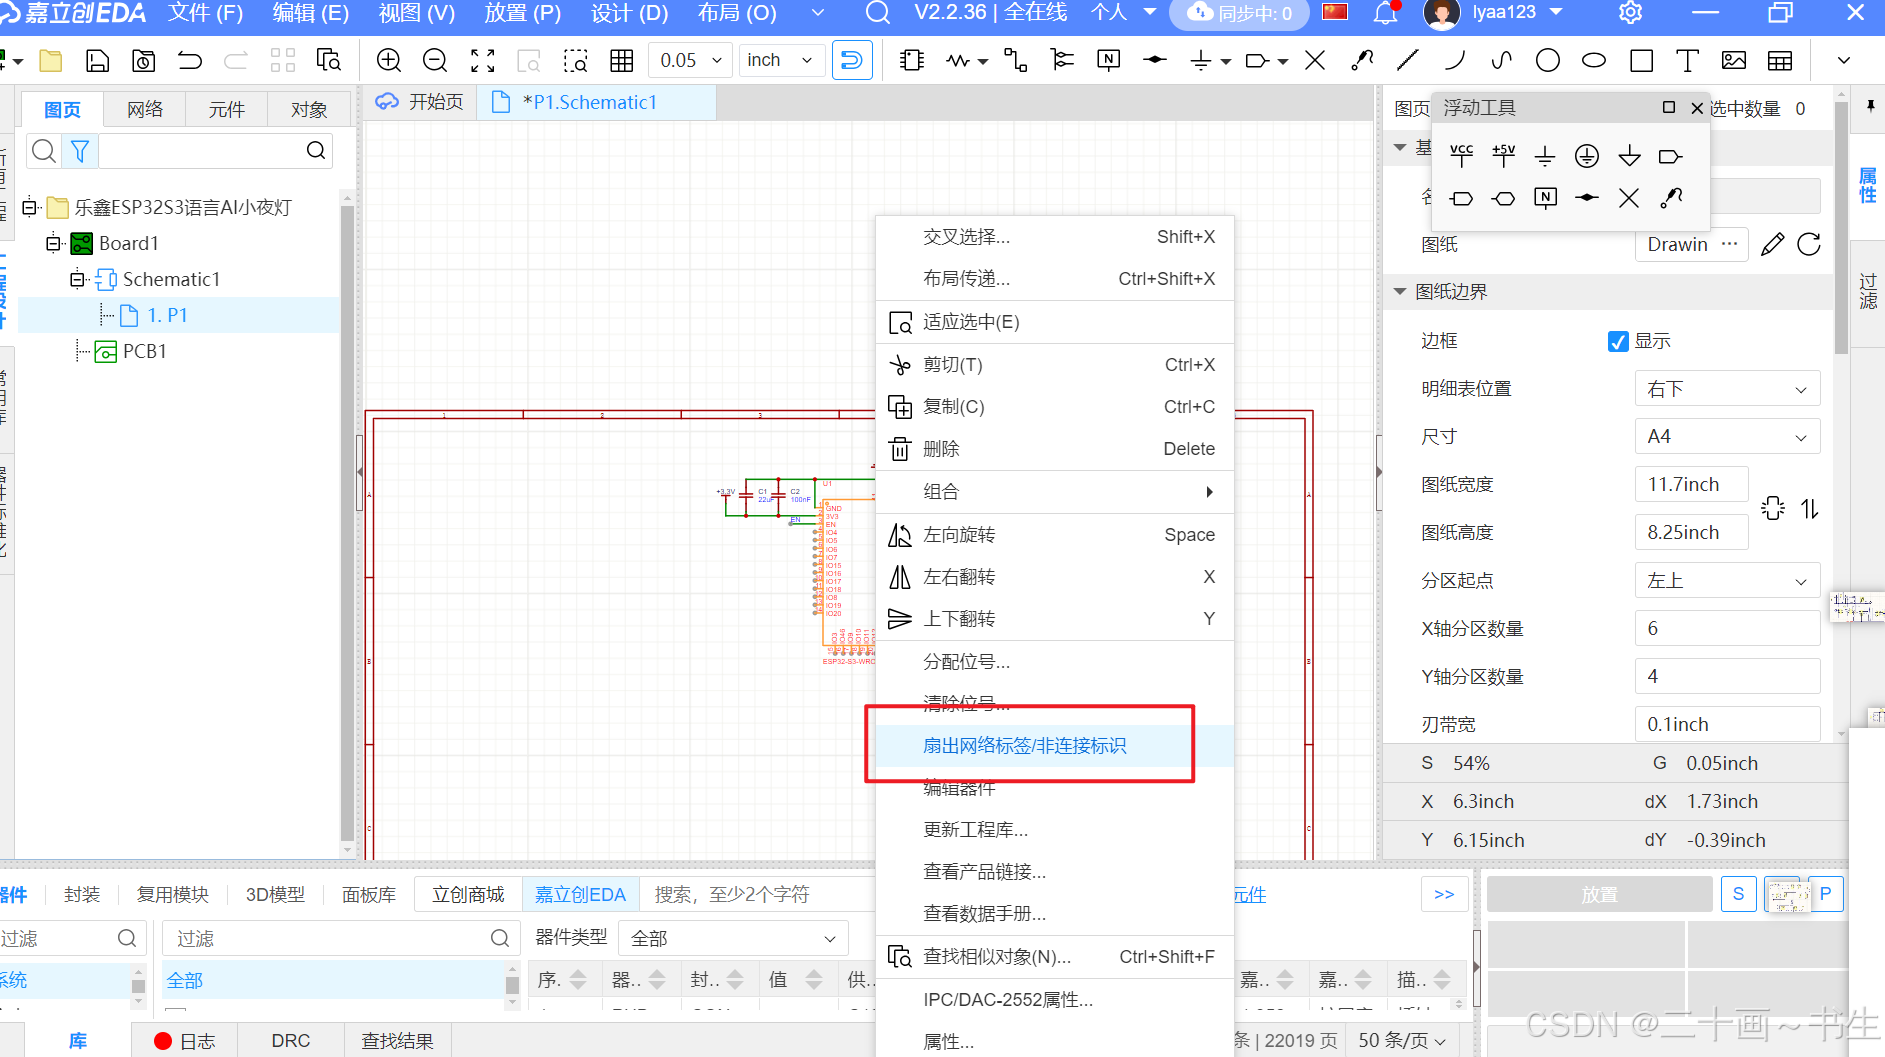Click the fit-to-screen icon

tap(483, 61)
